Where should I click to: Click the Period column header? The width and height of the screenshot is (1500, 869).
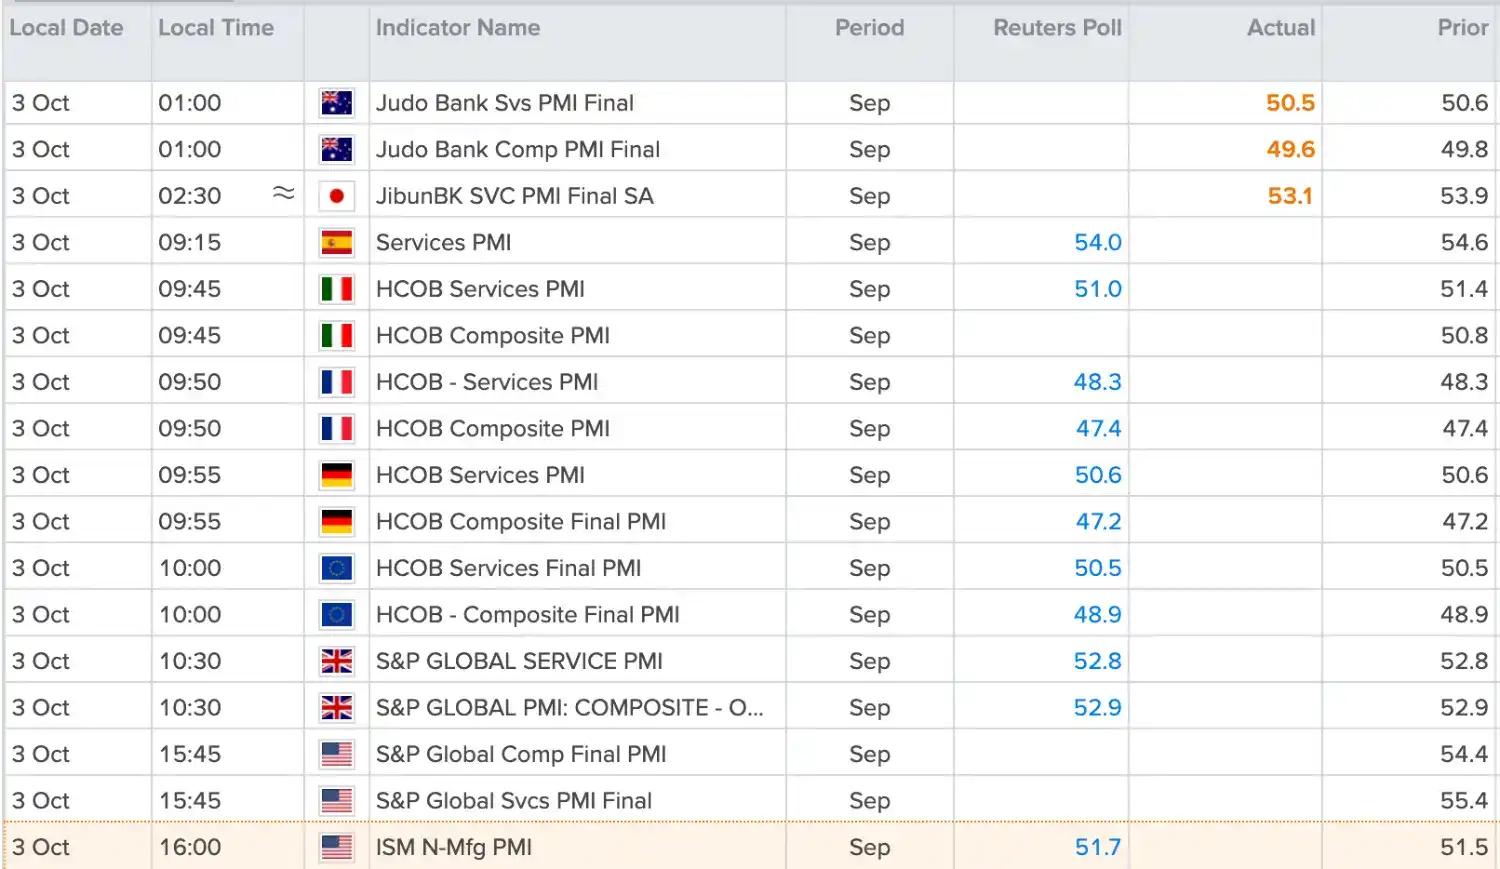tap(870, 28)
